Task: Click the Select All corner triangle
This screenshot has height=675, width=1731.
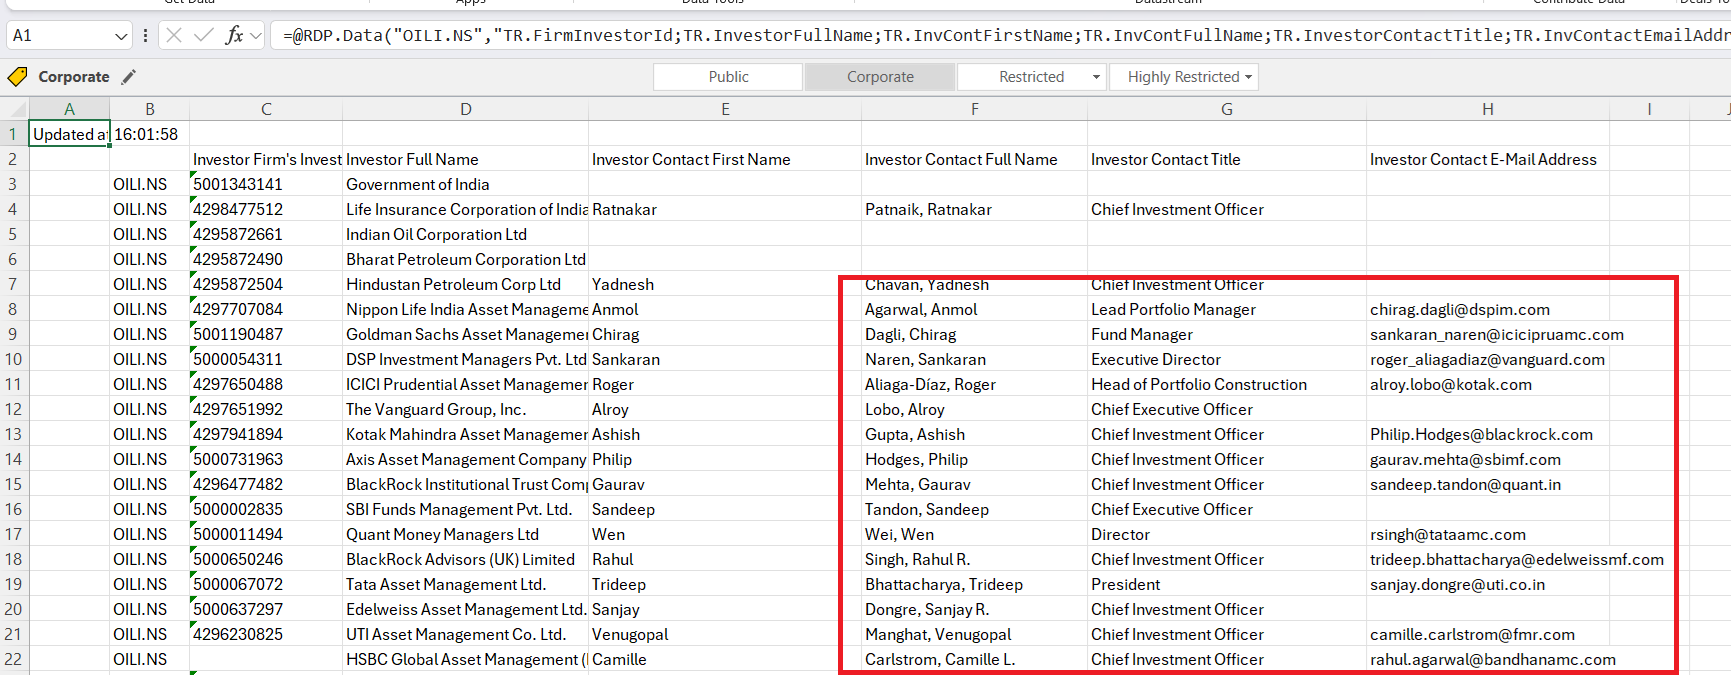Action: (15, 109)
